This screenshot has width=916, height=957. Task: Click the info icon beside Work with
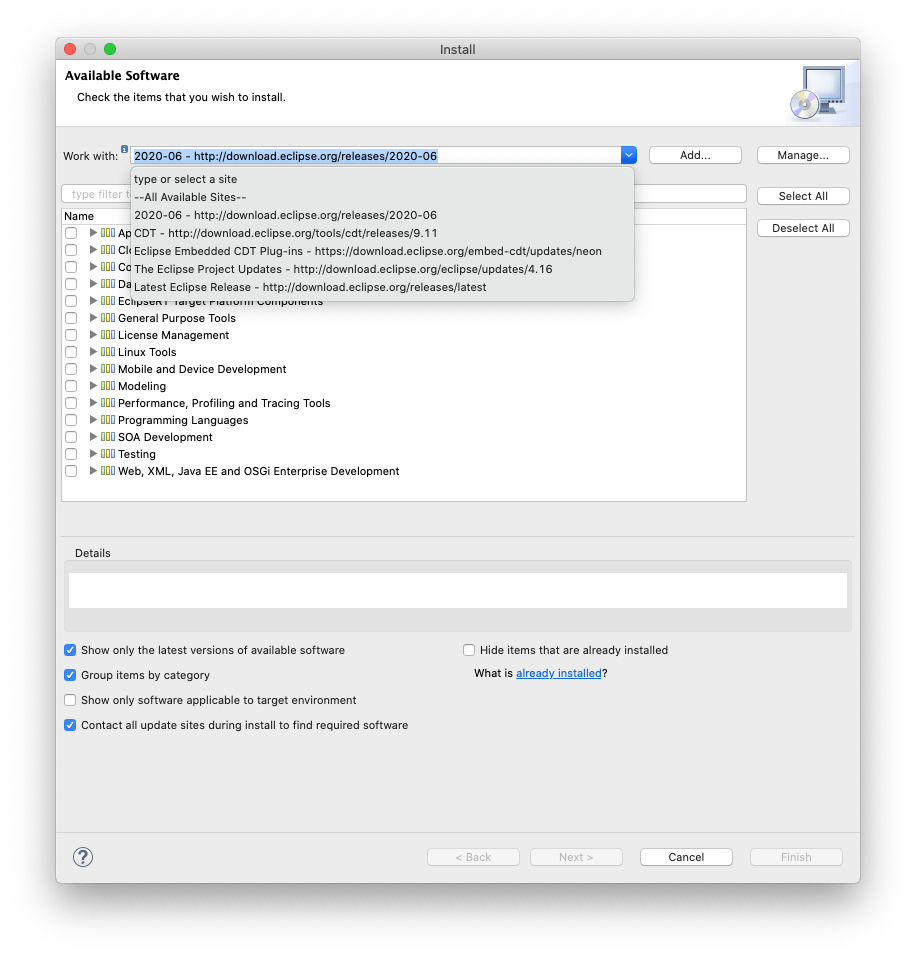(x=124, y=151)
